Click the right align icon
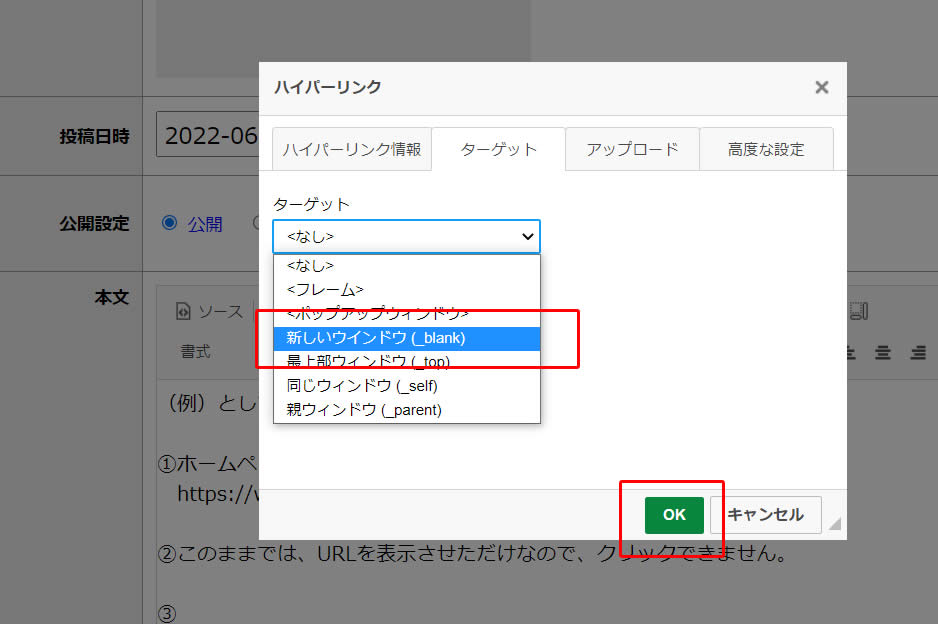This screenshot has width=938, height=624. point(917,352)
